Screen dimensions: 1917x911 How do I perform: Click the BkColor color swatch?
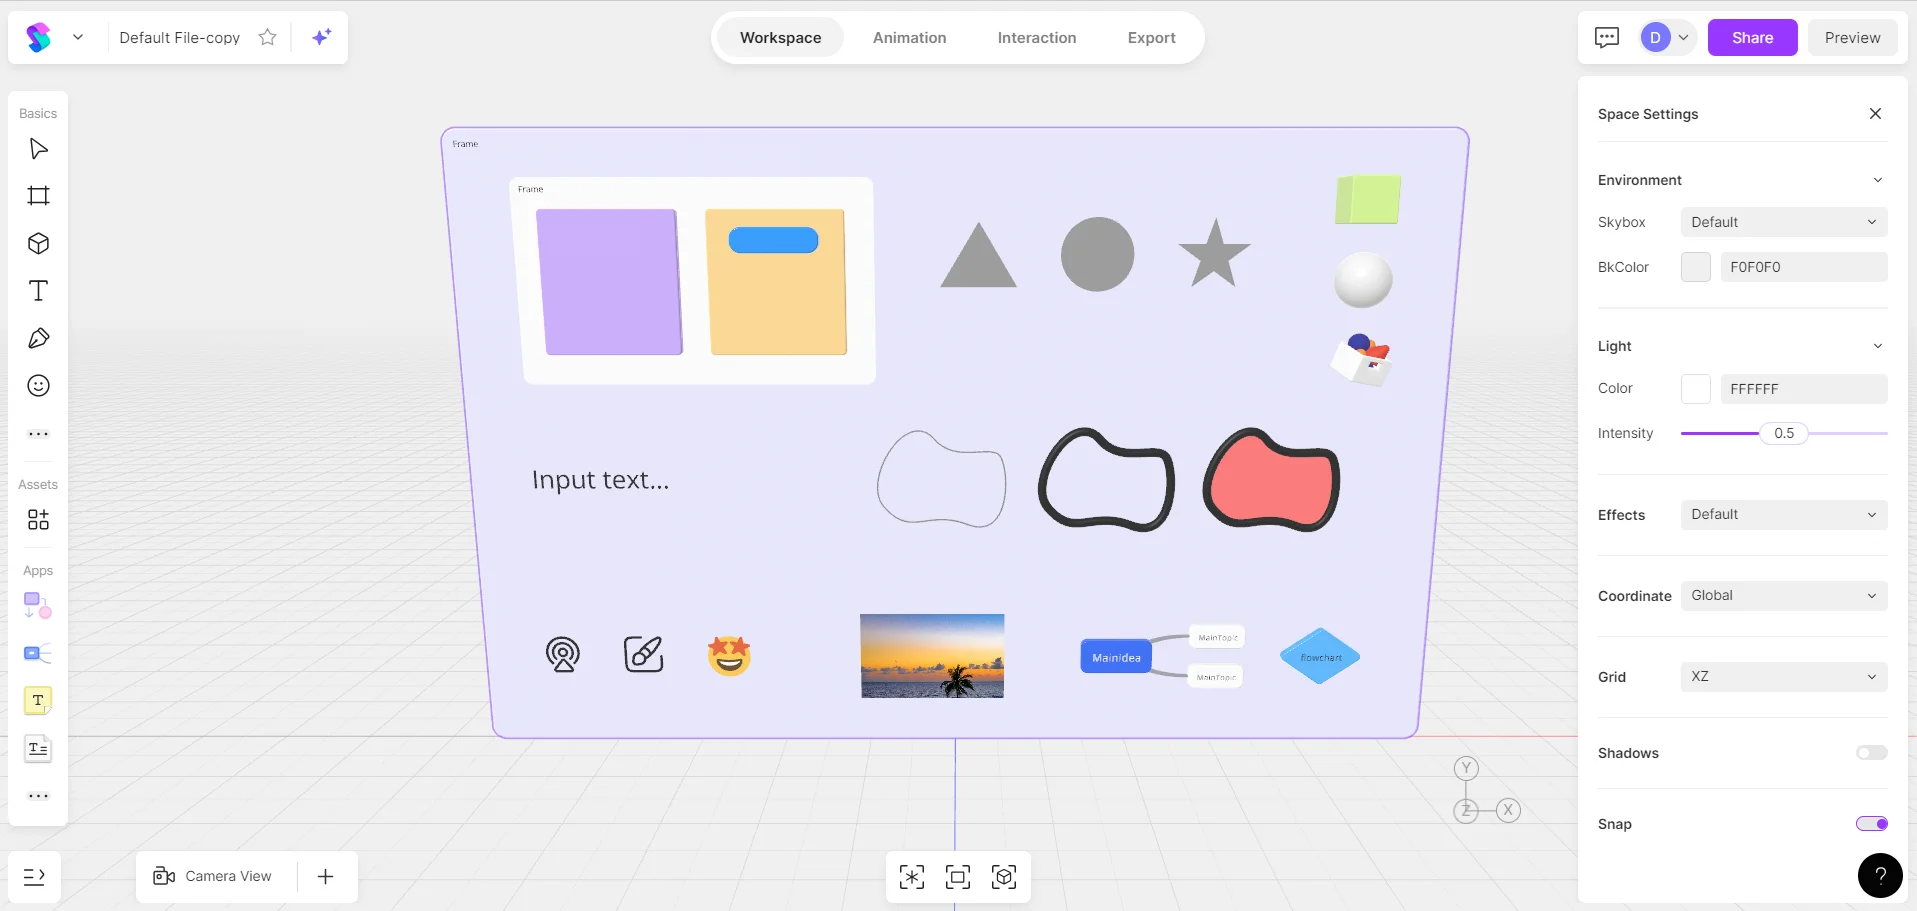(x=1695, y=267)
